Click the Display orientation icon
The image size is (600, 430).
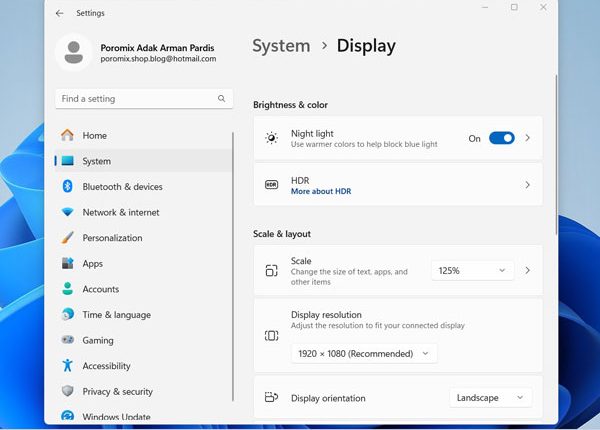tap(271, 397)
